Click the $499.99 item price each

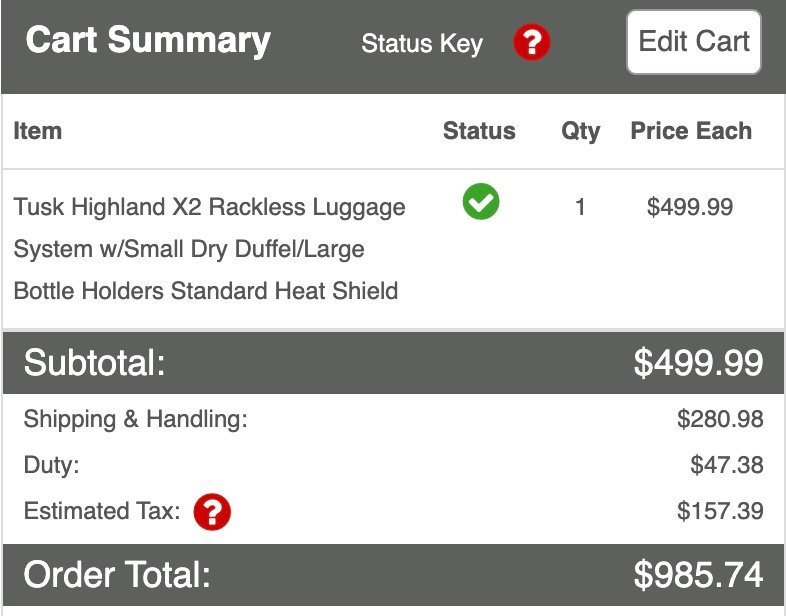coord(689,207)
